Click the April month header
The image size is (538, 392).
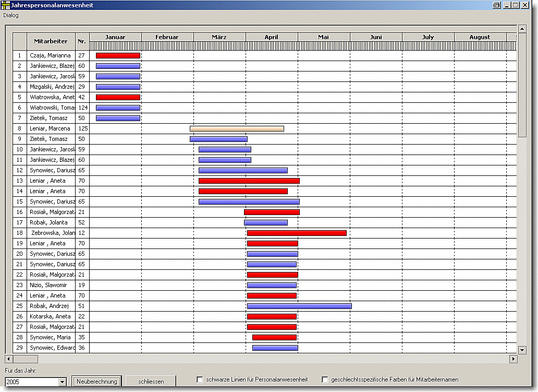271,37
